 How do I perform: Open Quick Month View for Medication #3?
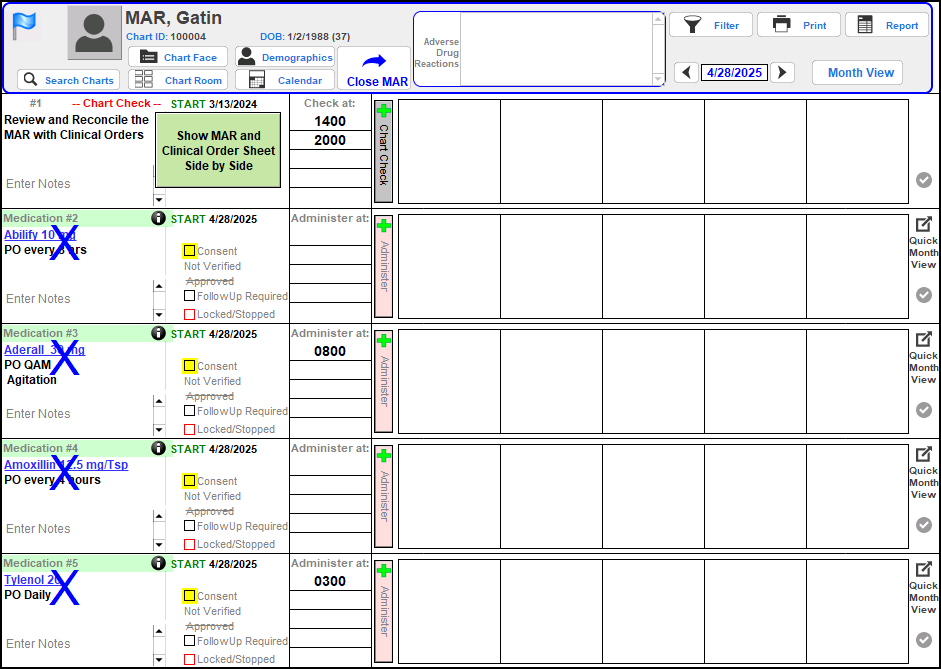click(x=923, y=357)
